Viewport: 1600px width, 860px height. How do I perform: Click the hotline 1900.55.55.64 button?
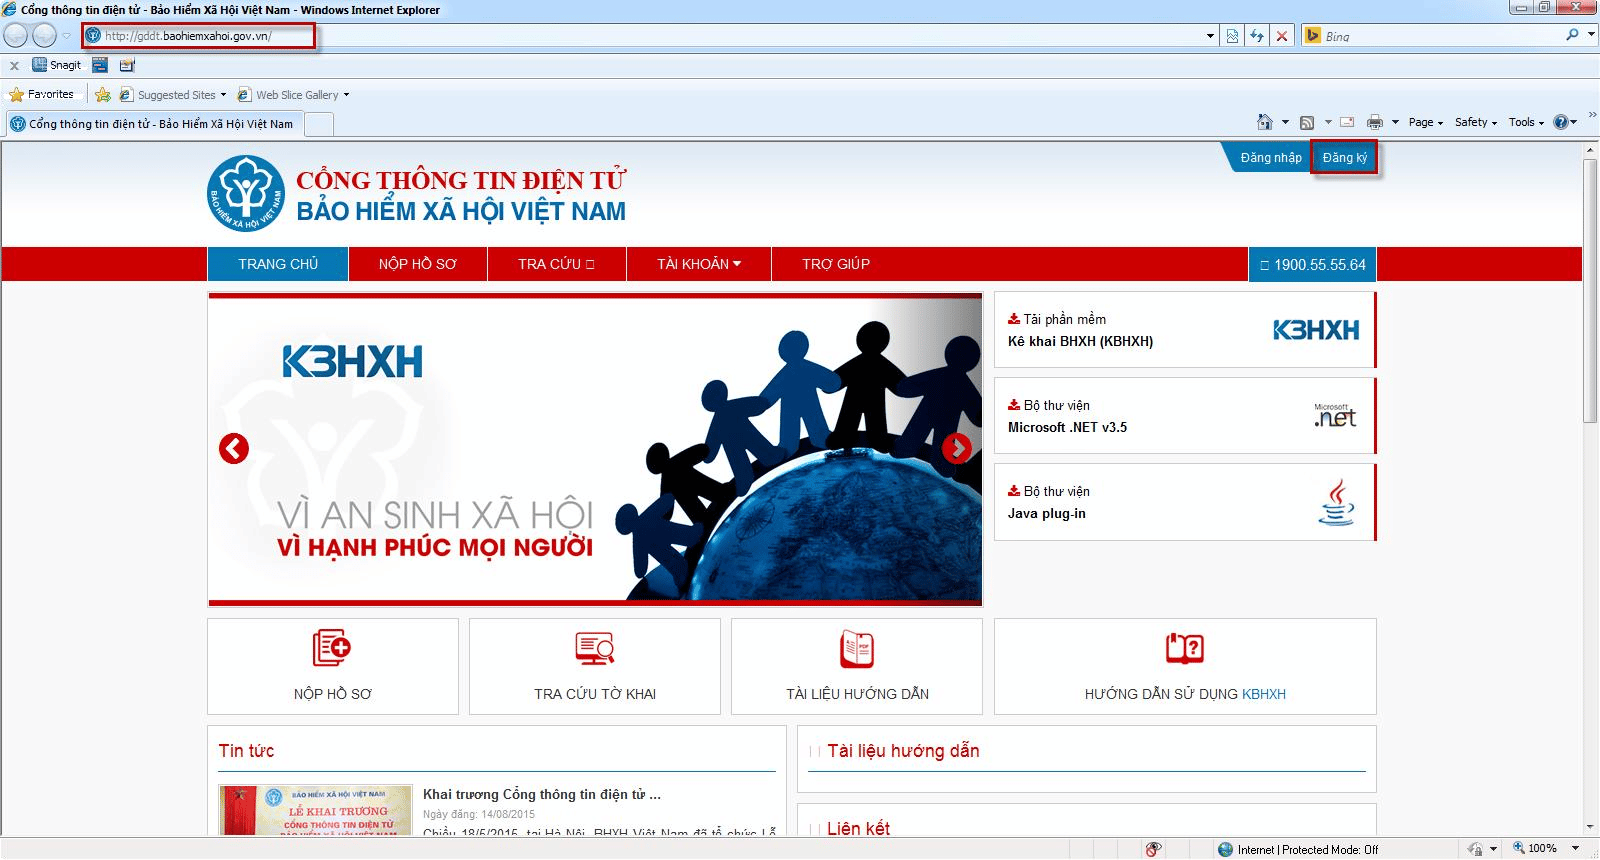click(1312, 264)
